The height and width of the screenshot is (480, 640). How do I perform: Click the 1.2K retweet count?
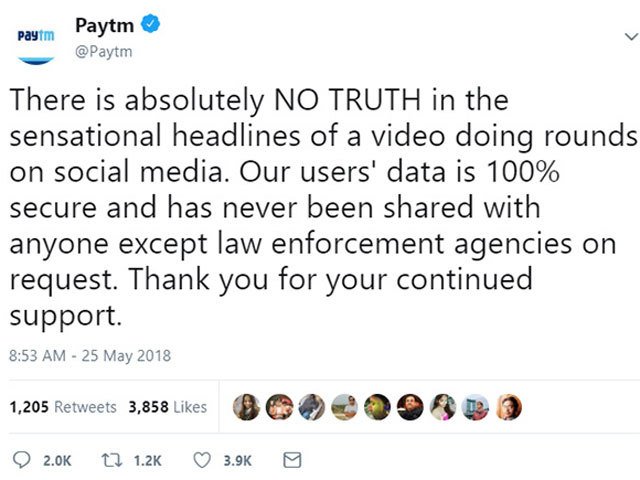coord(148,461)
